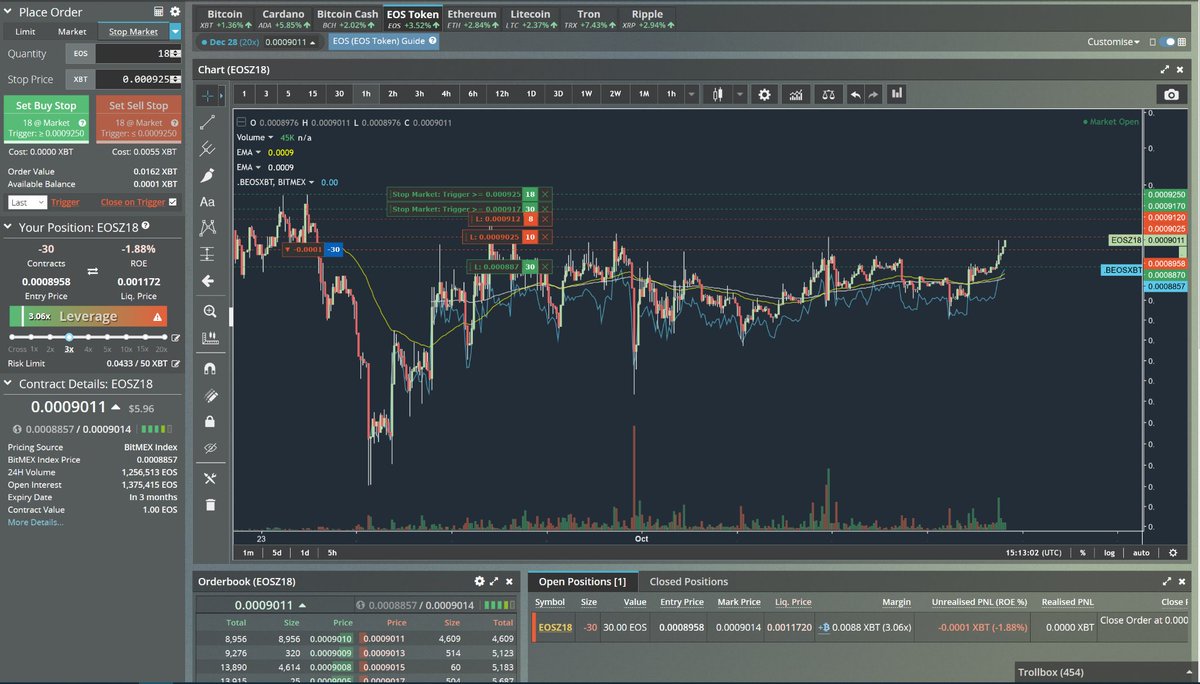
Task: Toggle auto scale on chart
Action: click(1141, 552)
